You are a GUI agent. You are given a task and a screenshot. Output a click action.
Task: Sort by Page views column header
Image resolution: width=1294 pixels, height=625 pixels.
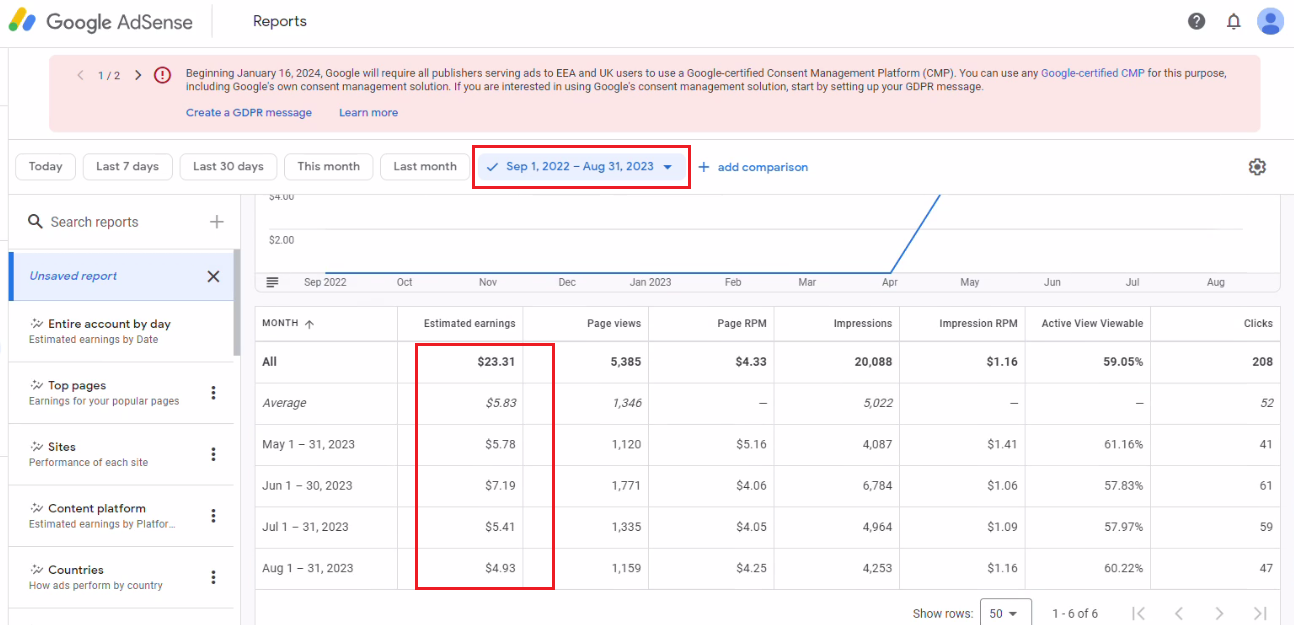click(614, 324)
